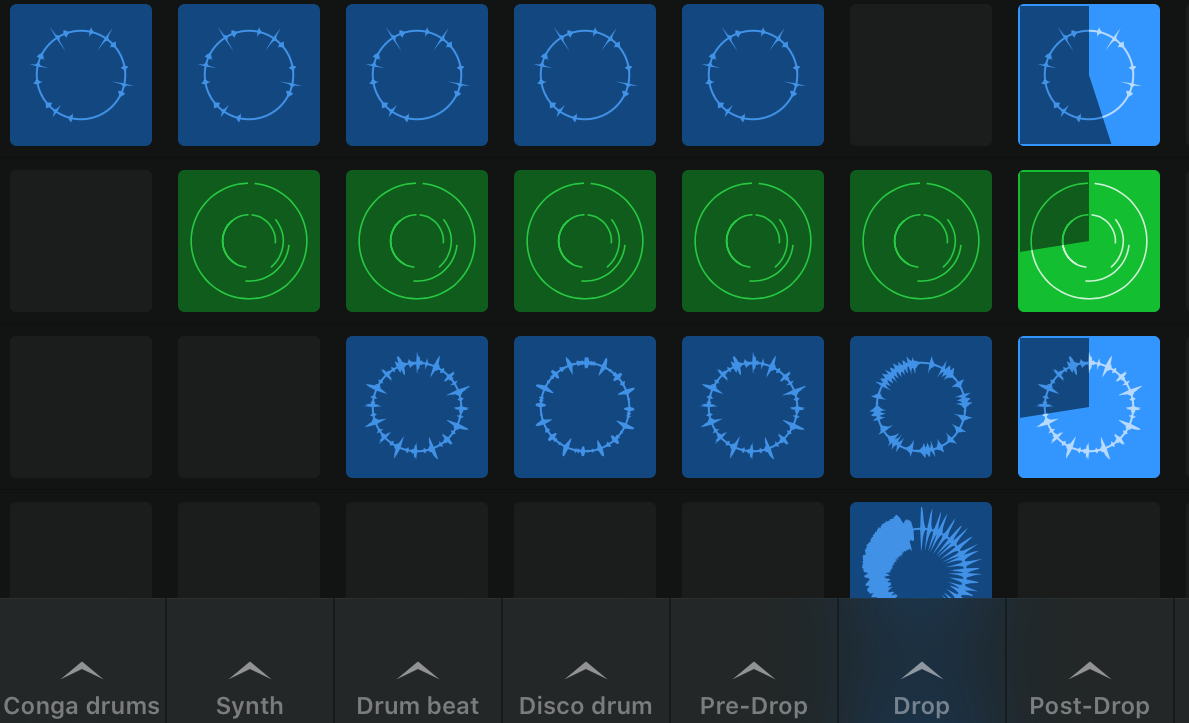Stop the playing top-row blue cell in Post-Drop column

click(x=1089, y=75)
